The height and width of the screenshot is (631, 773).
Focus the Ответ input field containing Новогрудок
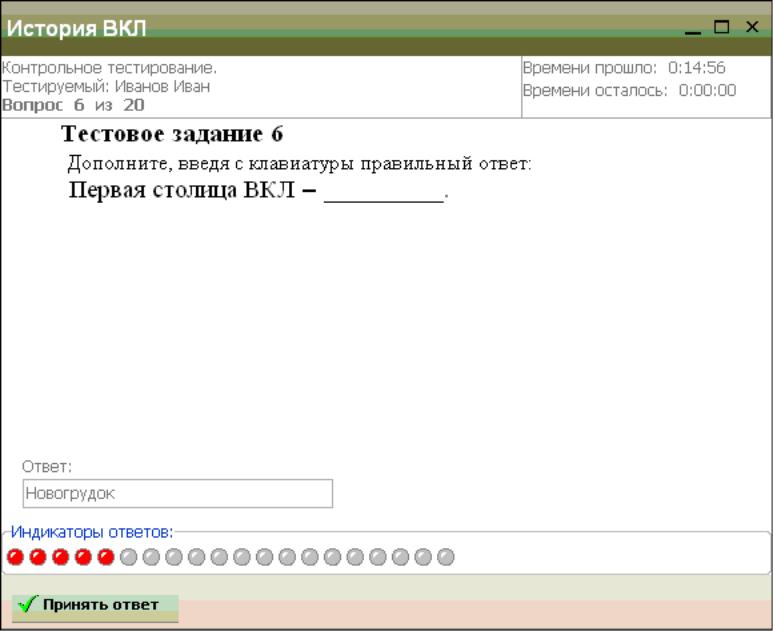[177, 493]
